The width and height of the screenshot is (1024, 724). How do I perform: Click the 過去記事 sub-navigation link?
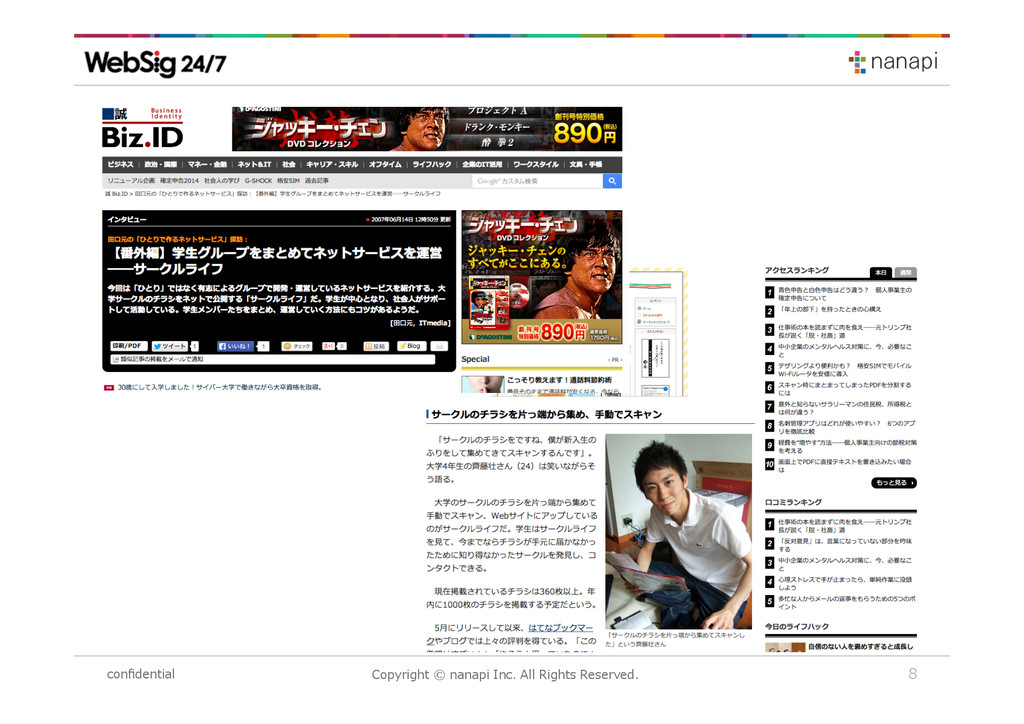pyautogui.click(x=317, y=181)
